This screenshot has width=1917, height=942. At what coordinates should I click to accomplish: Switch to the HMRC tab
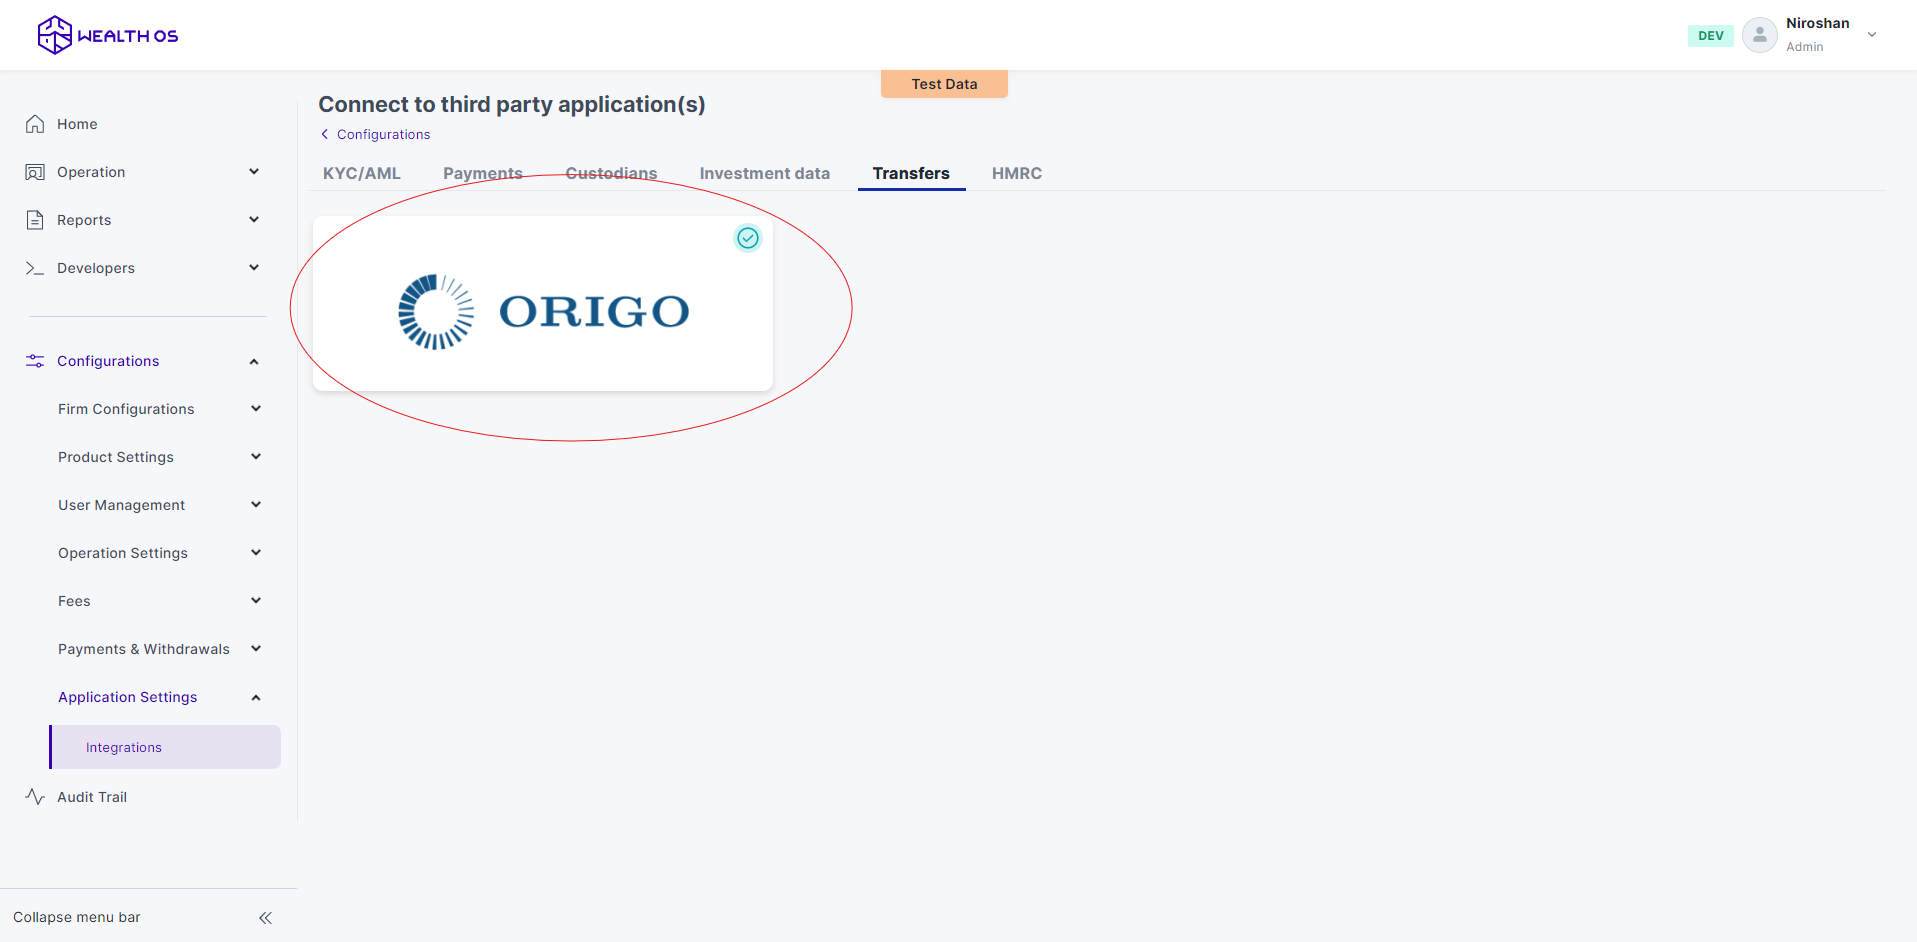[1017, 173]
